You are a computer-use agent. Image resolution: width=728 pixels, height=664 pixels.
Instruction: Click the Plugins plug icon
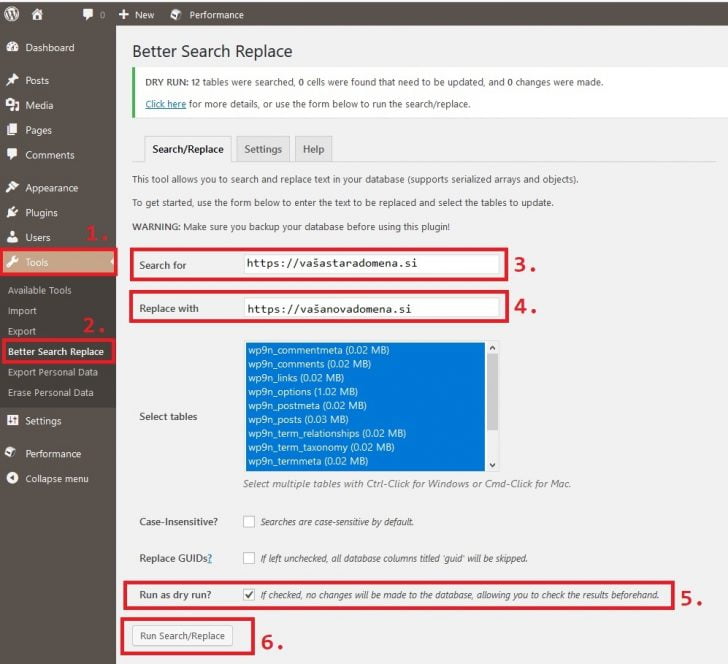point(13,212)
